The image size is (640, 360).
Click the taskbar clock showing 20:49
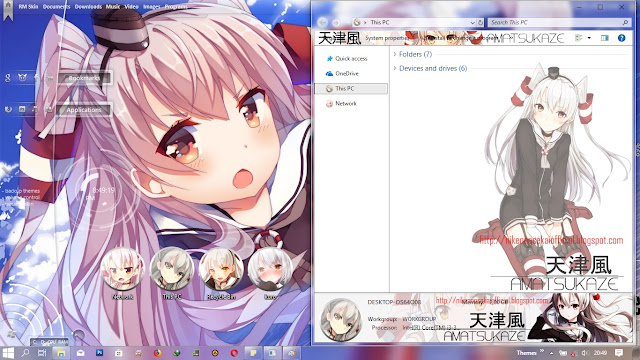600,353
